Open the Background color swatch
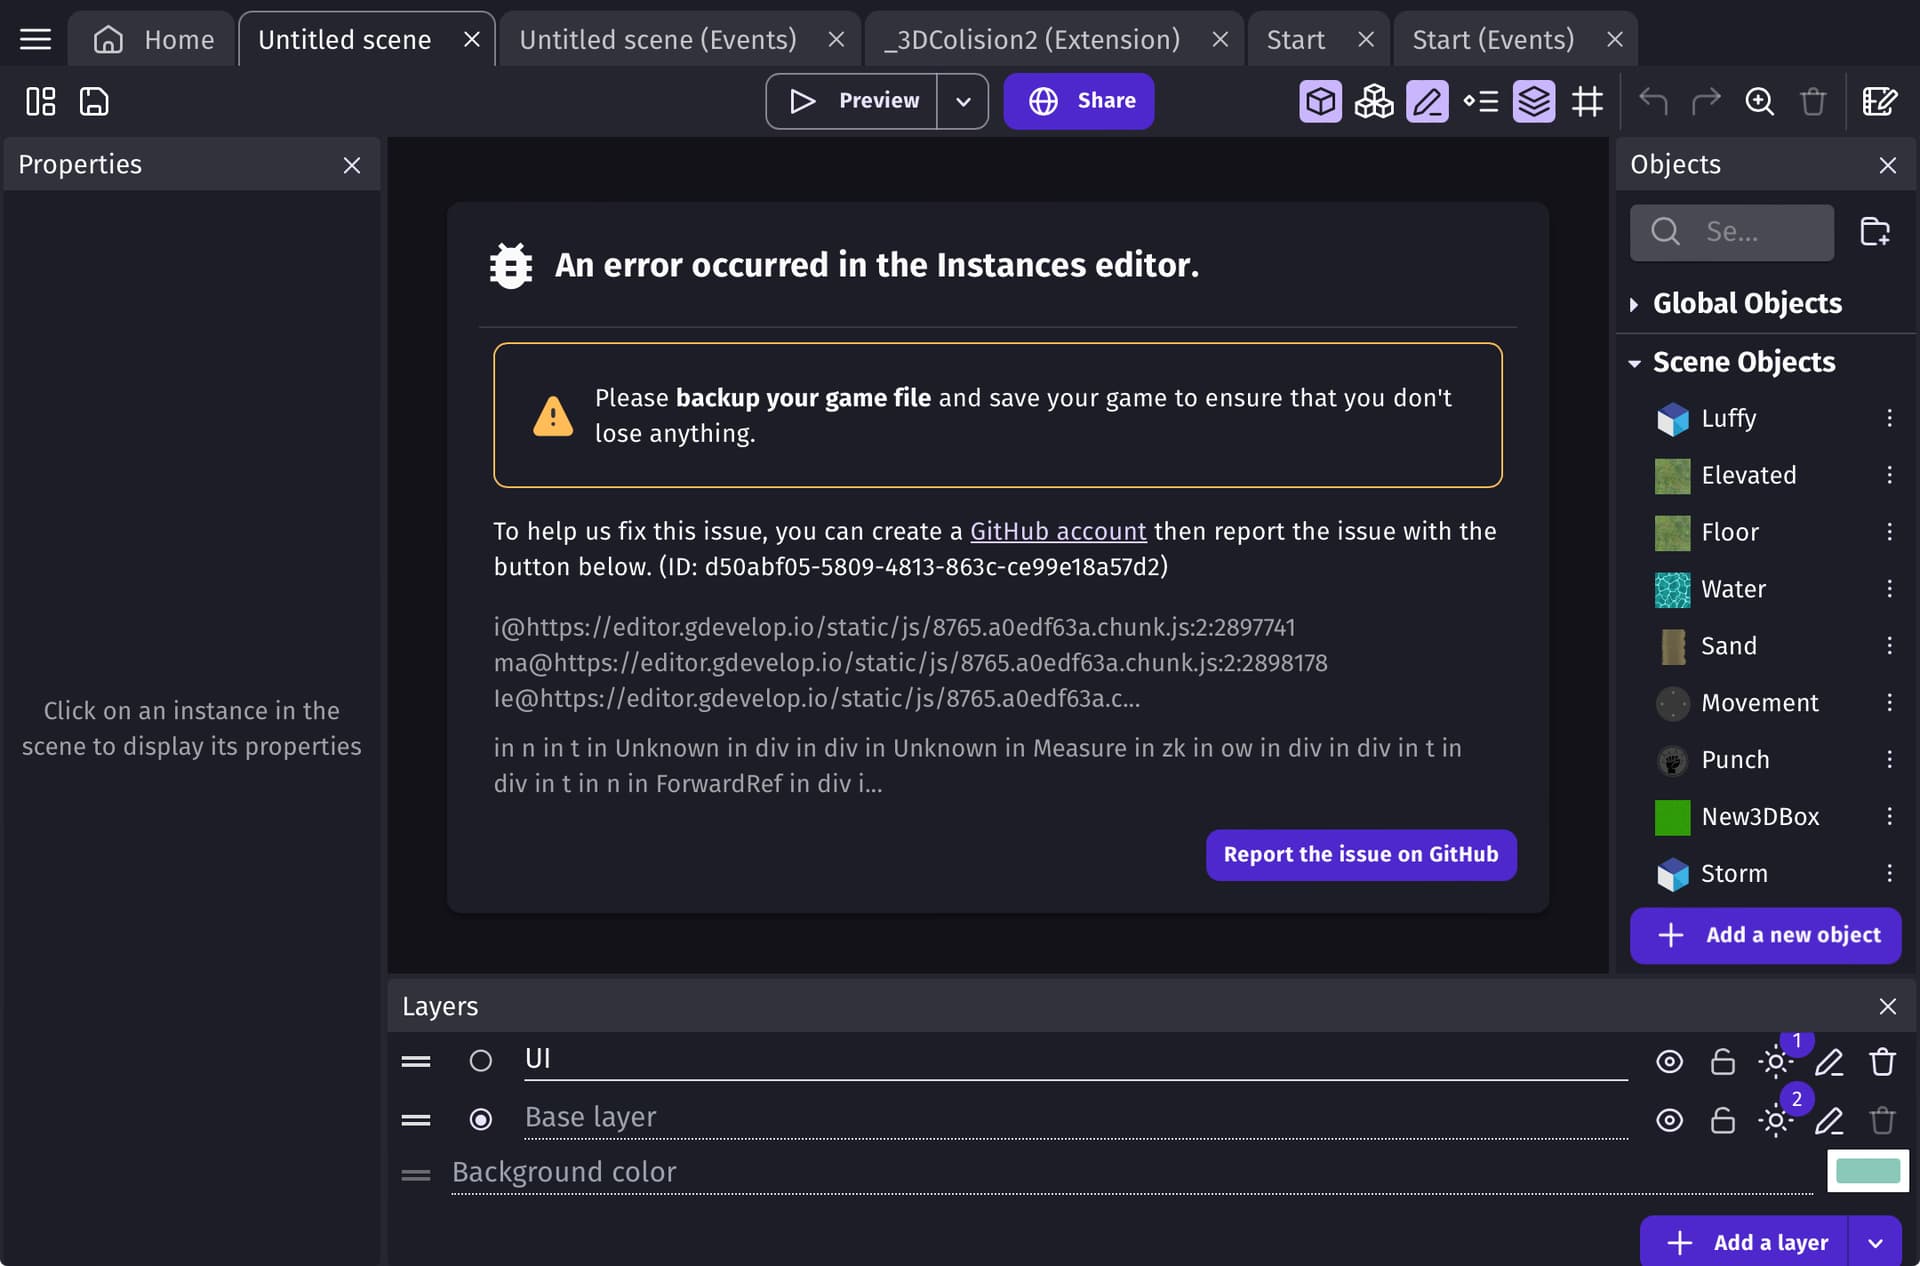 1866,1171
